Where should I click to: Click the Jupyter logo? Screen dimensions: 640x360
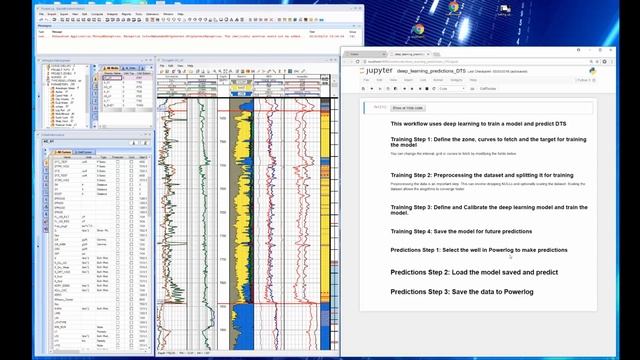point(376,71)
